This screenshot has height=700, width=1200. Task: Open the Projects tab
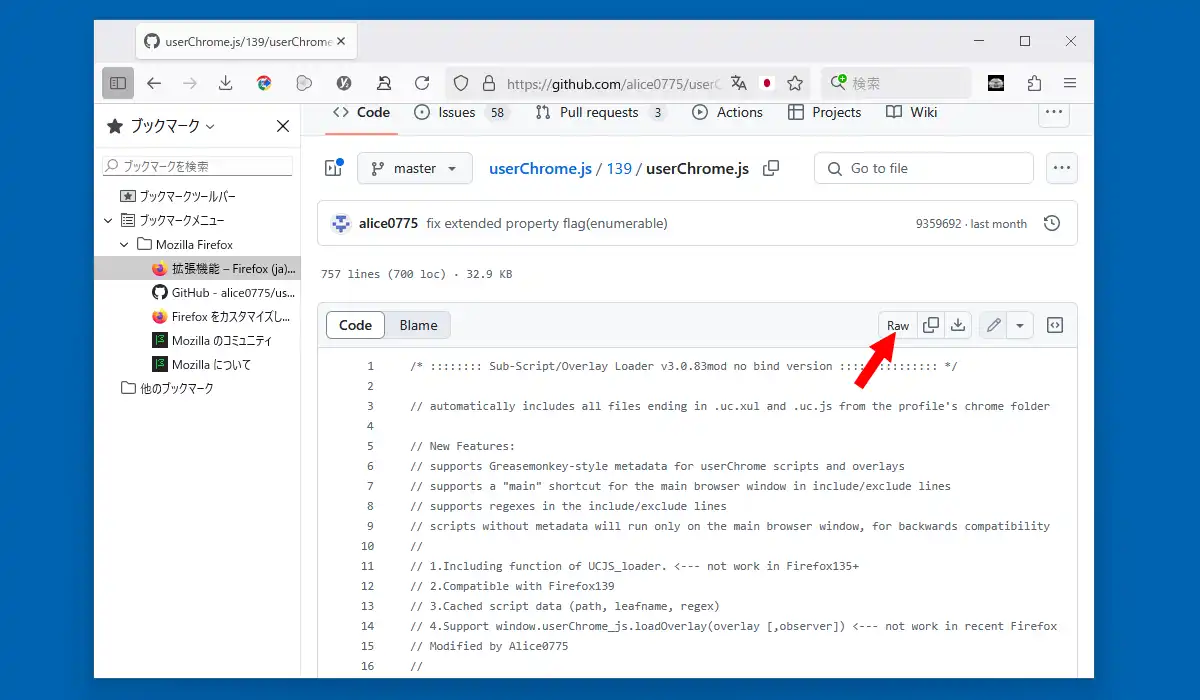[x=824, y=112]
